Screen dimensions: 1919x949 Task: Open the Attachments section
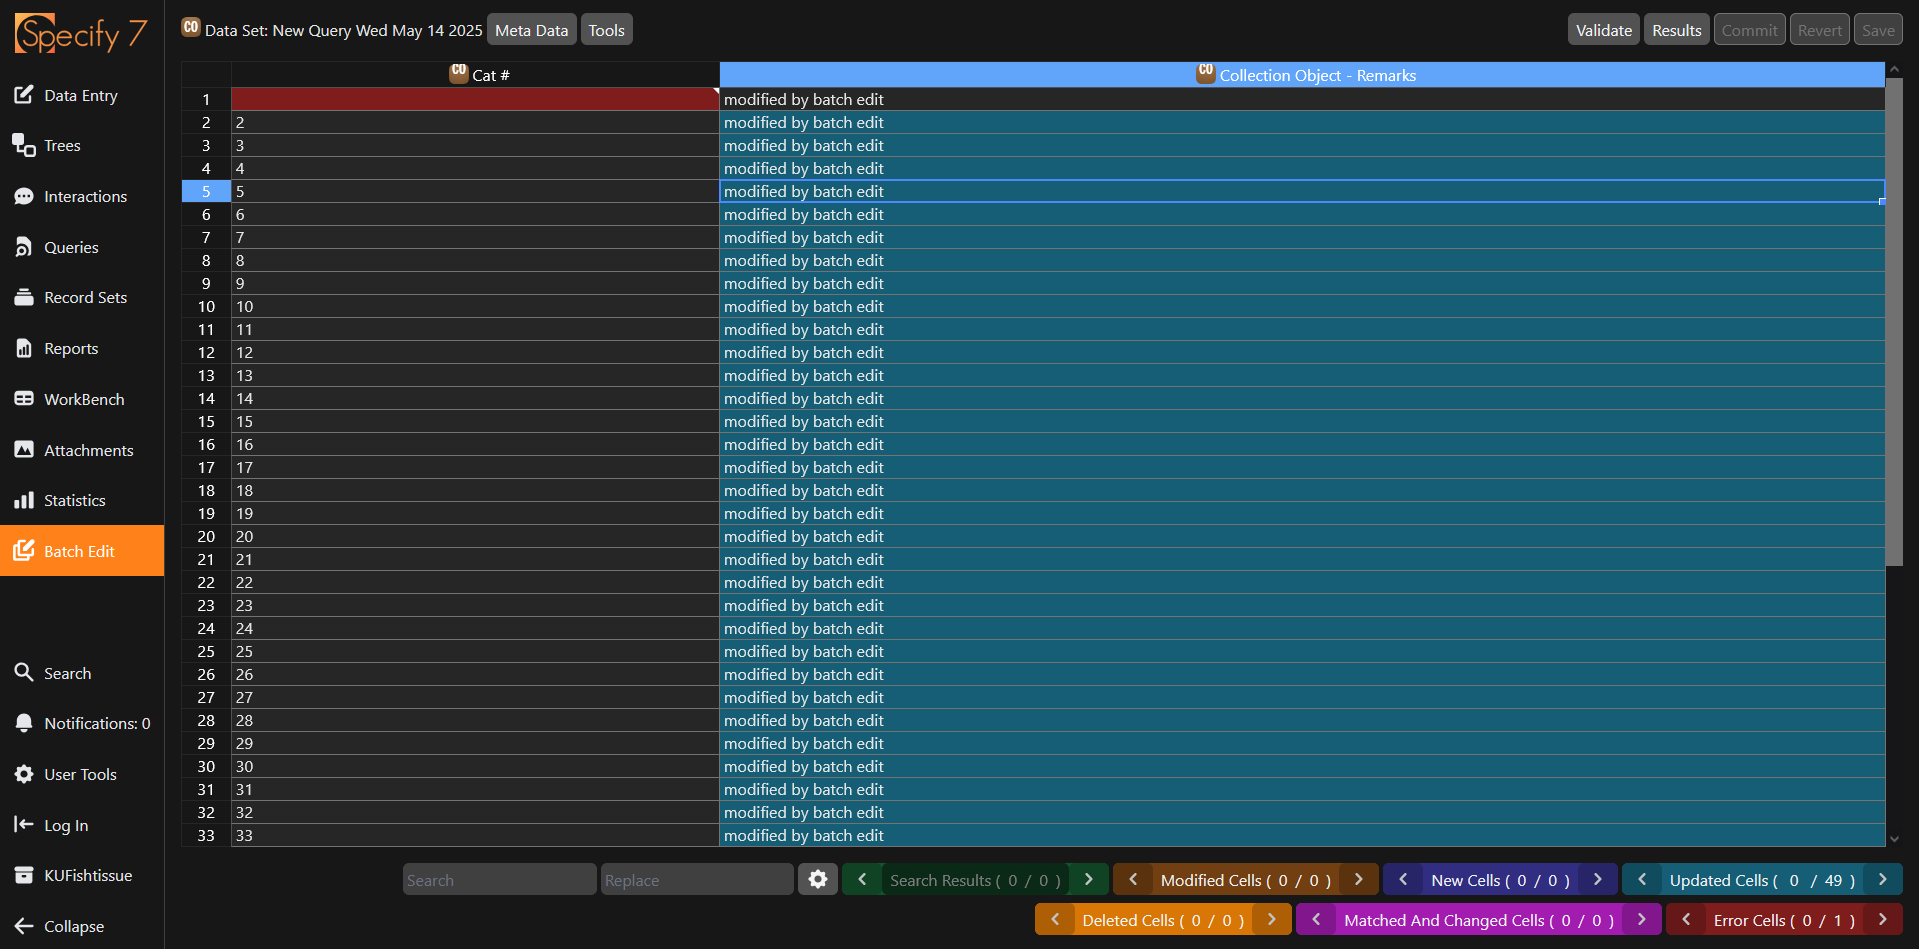[x=82, y=450]
